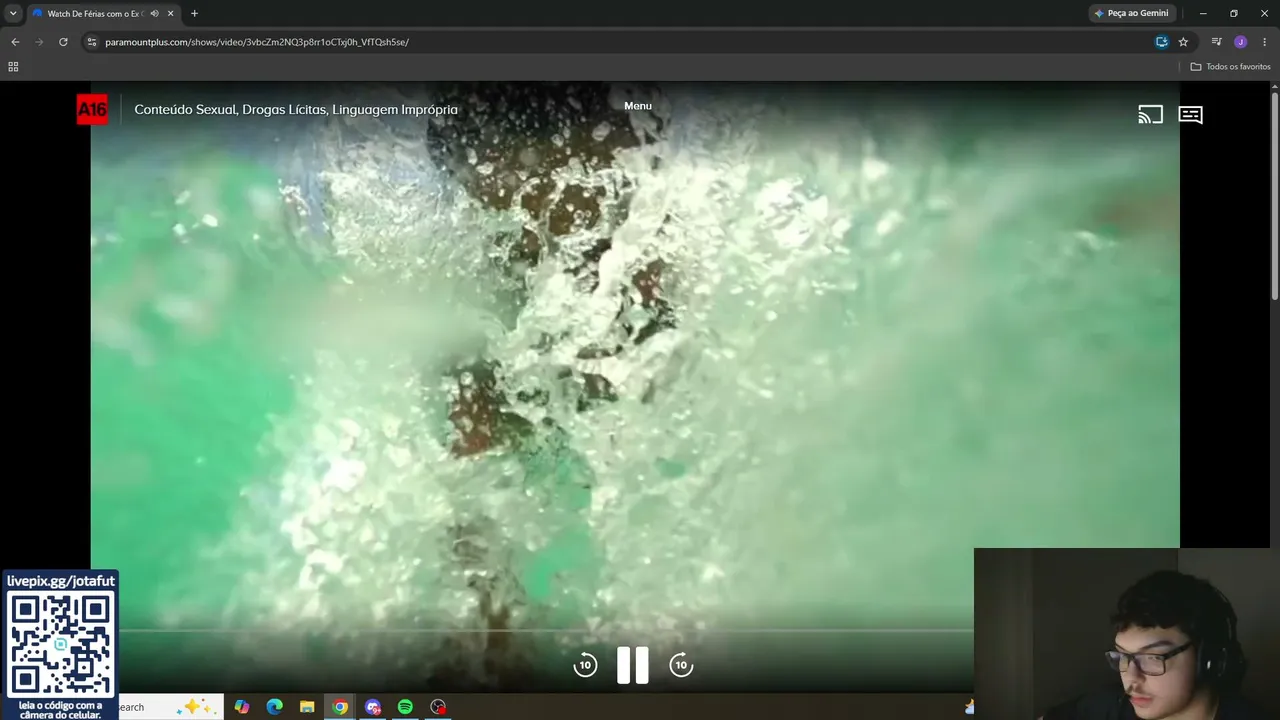Select the Watch De Férias tab
This screenshot has width=1280, height=720.
(x=103, y=13)
